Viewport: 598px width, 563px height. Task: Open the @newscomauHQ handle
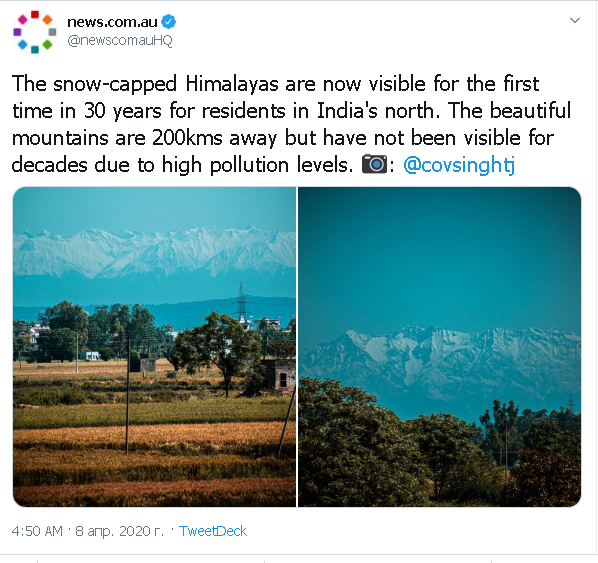pos(120,40)
